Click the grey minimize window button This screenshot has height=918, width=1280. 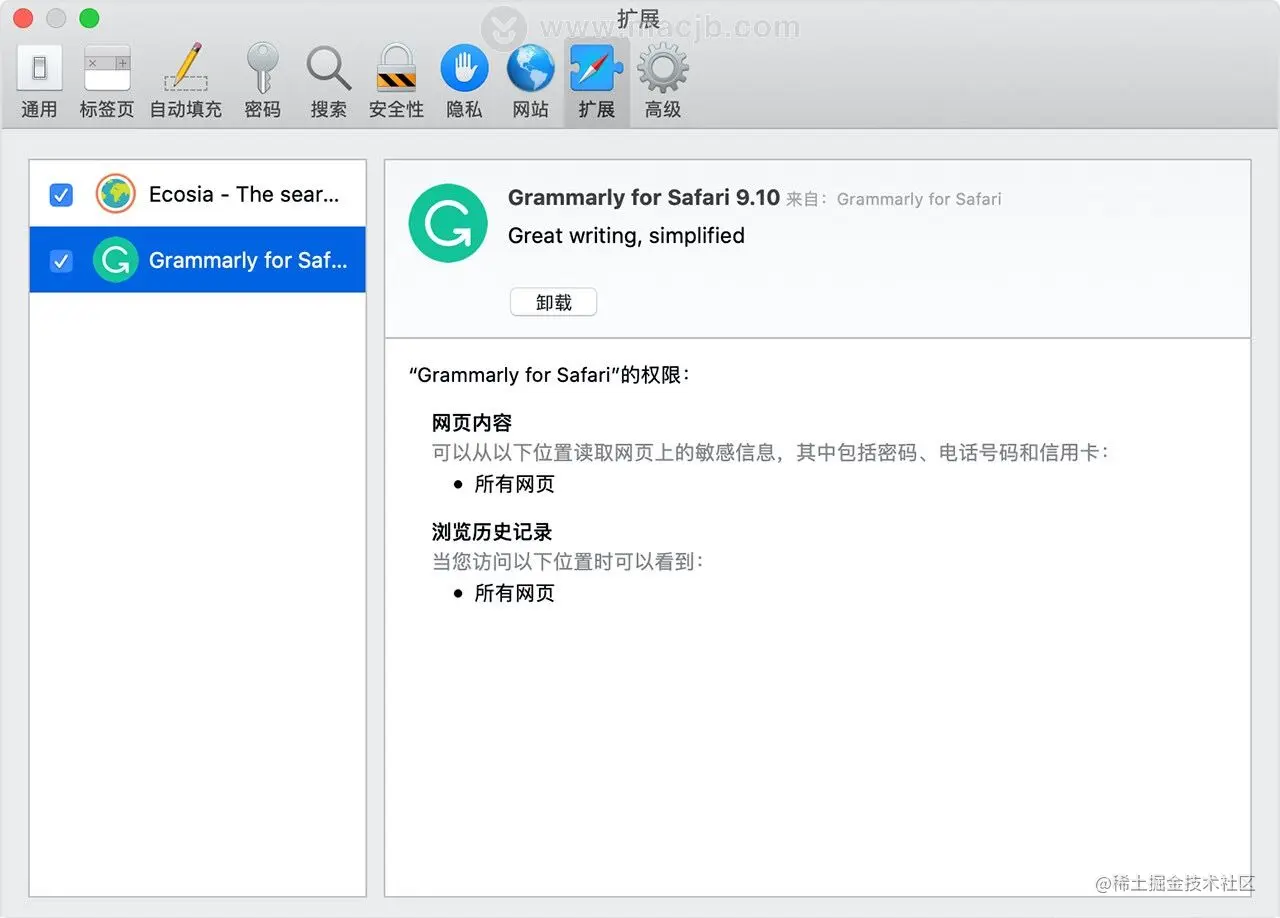click(x=56, y=18)
